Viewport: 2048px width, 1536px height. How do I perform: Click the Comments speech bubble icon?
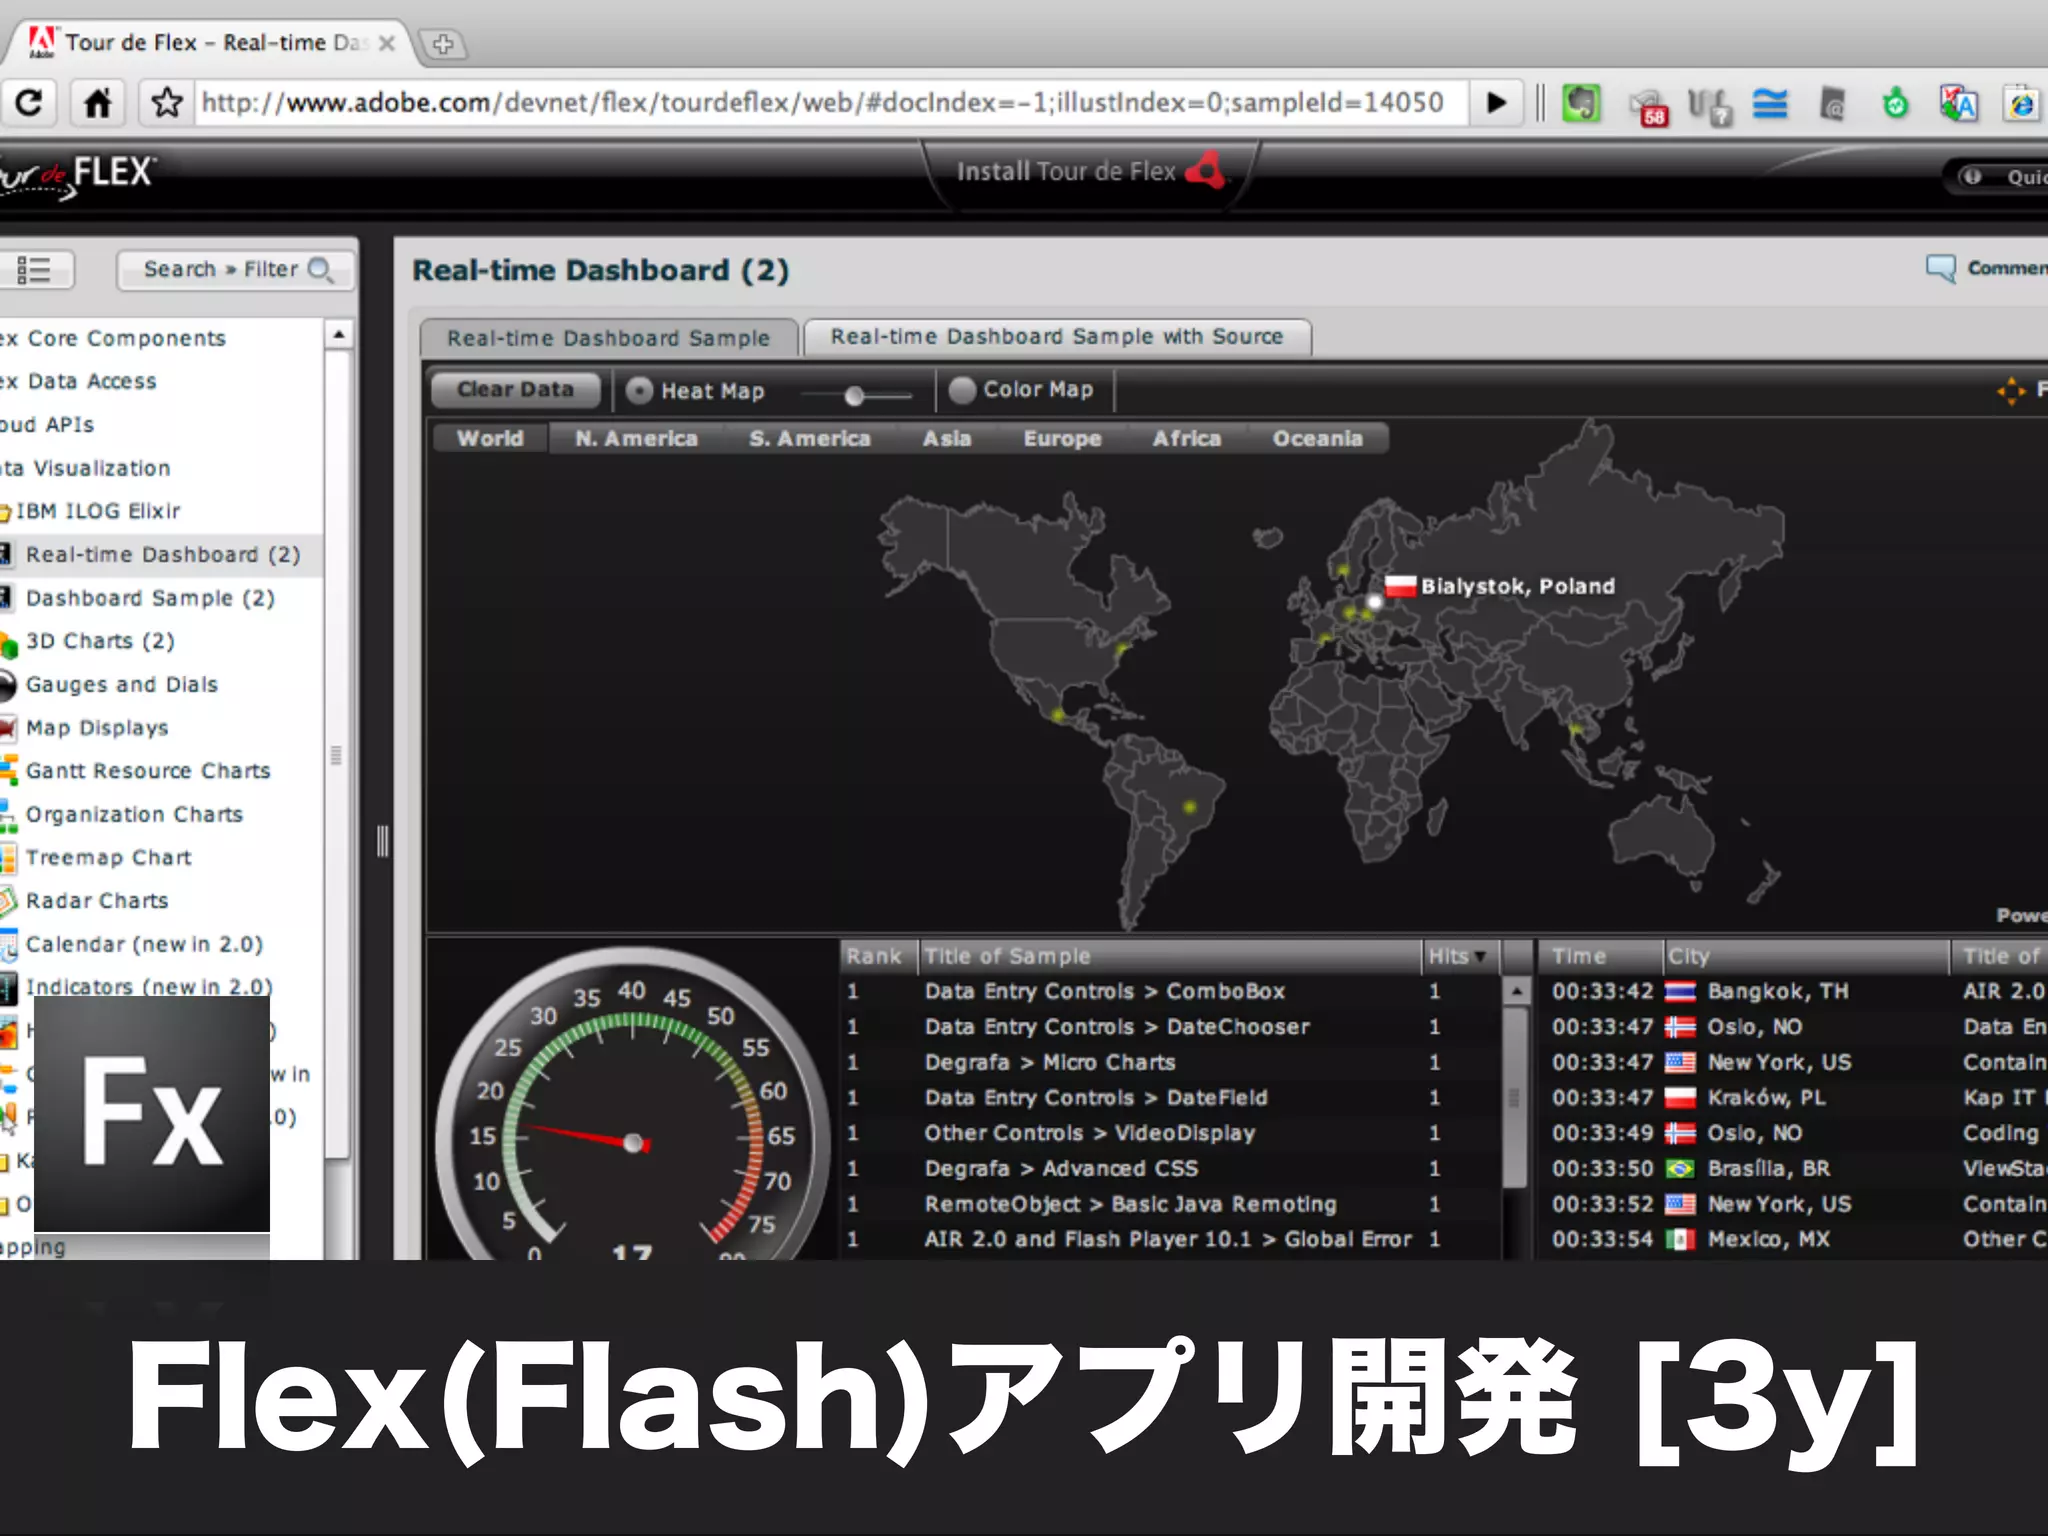pyautogui.click(x=1941, y=268)
